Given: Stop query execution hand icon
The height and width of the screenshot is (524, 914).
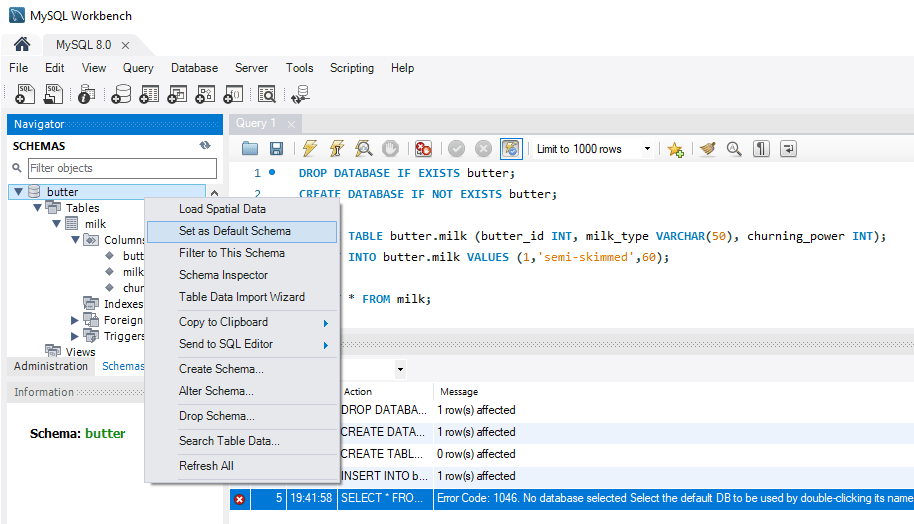Looking at the screenshot, I should tap(391, 149).
